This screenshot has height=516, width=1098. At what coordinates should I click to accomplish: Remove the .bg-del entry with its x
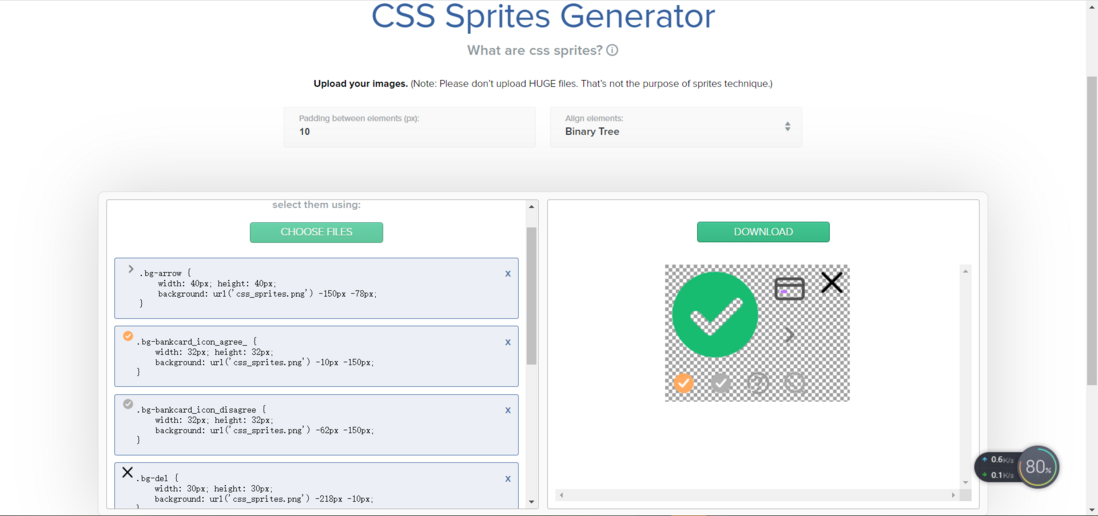tap(508, 479)
